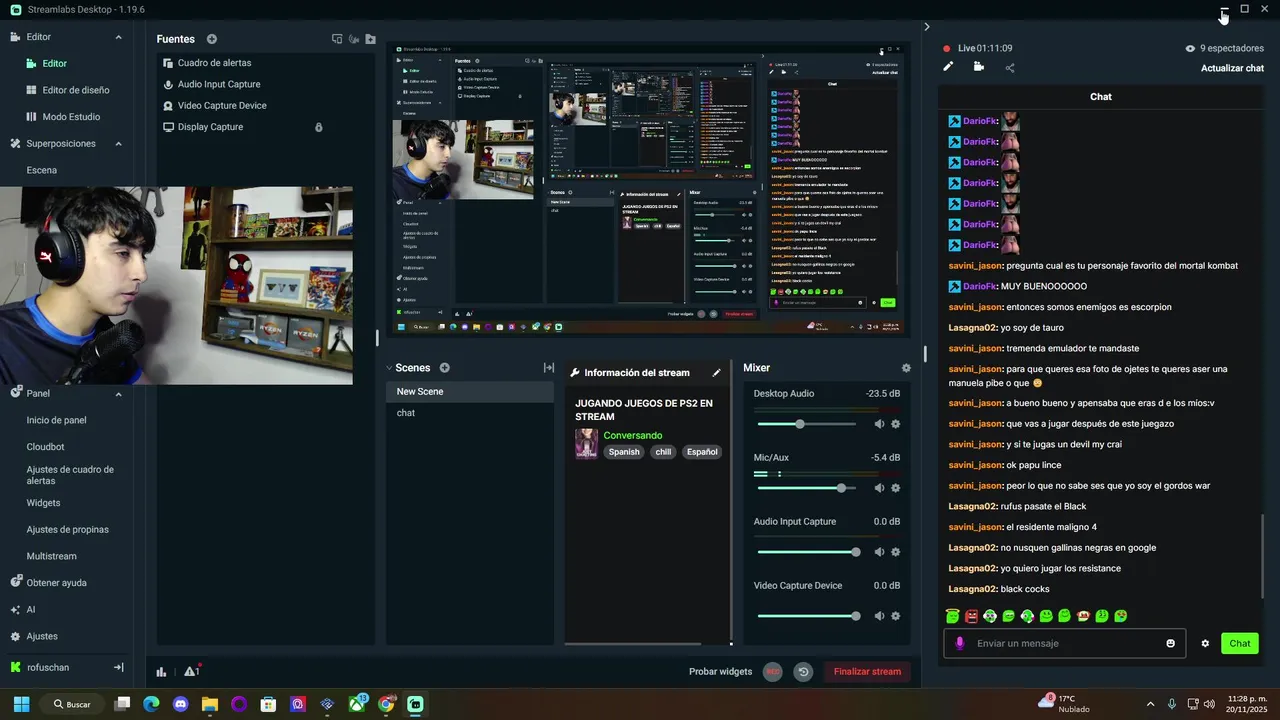Click the first layout icon in the Fuentes header
Screen dimensions: 1280x720
click(337, 39)
